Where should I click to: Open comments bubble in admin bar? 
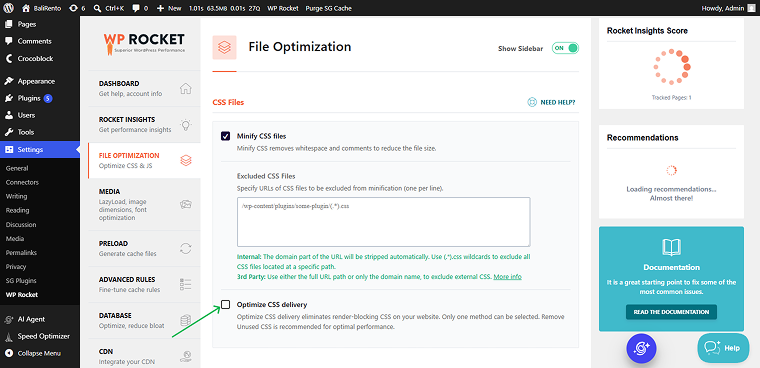[x=140, y=8]
